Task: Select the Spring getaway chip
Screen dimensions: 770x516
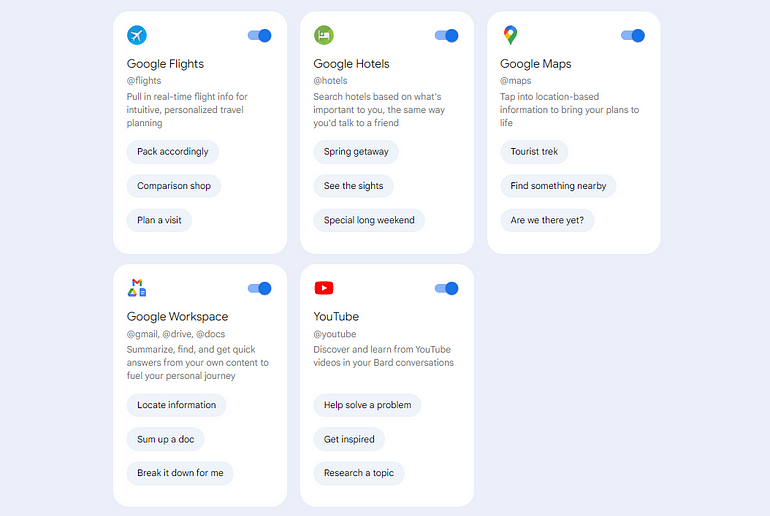Action: 356,152
